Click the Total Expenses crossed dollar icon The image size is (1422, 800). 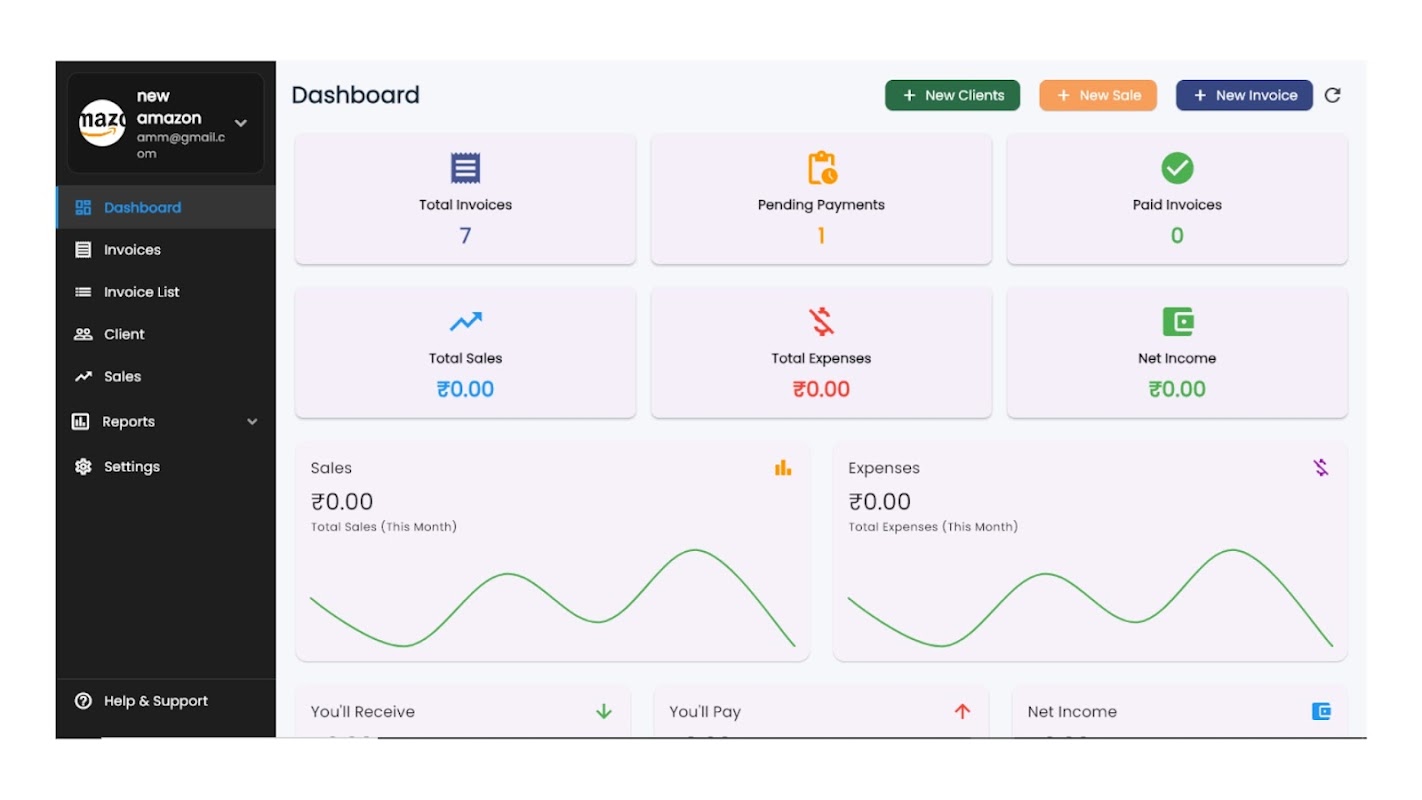821,322
